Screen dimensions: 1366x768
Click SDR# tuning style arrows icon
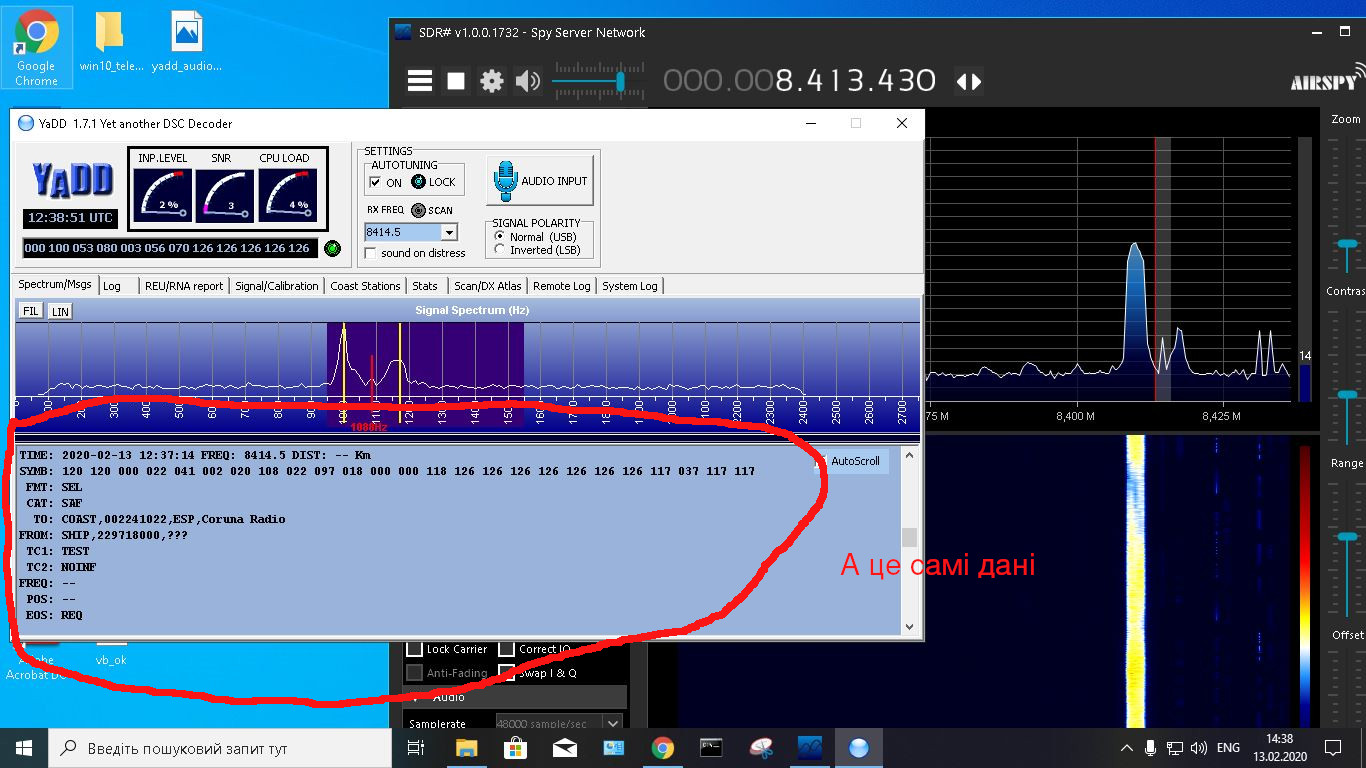pyautogui.click(x=969, y=81)
